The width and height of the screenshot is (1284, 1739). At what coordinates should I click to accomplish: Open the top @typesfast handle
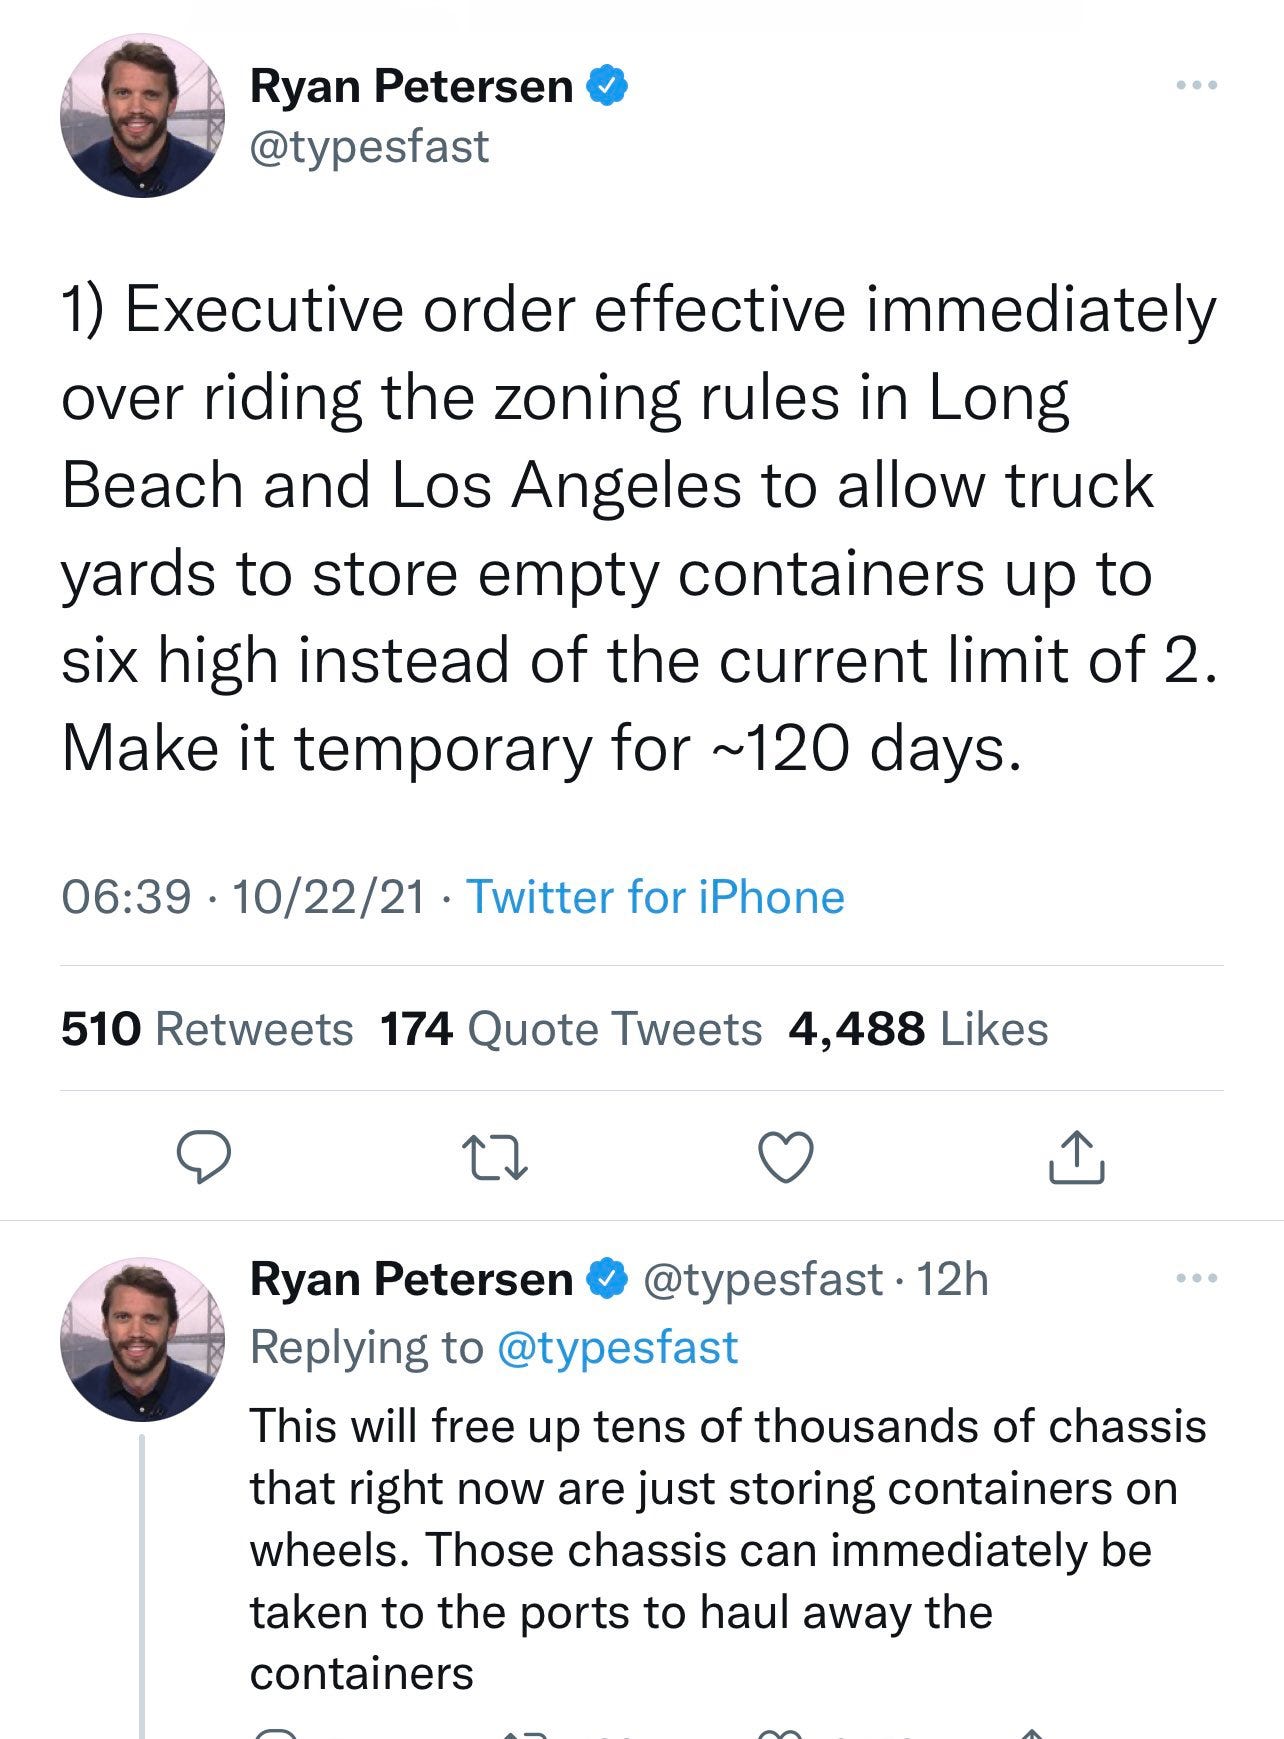(370, 146)
